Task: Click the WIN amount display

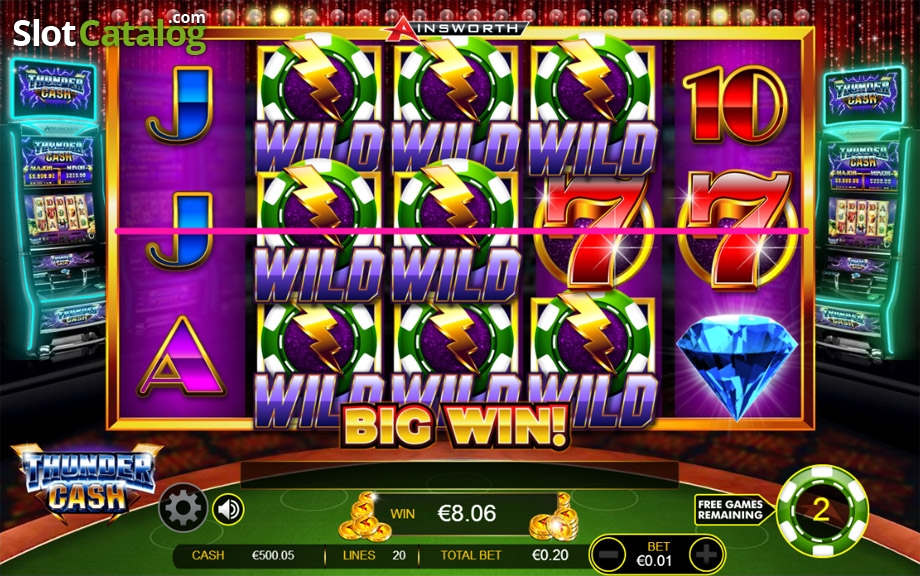Action: pyautogui.click(x=468, y=513)
